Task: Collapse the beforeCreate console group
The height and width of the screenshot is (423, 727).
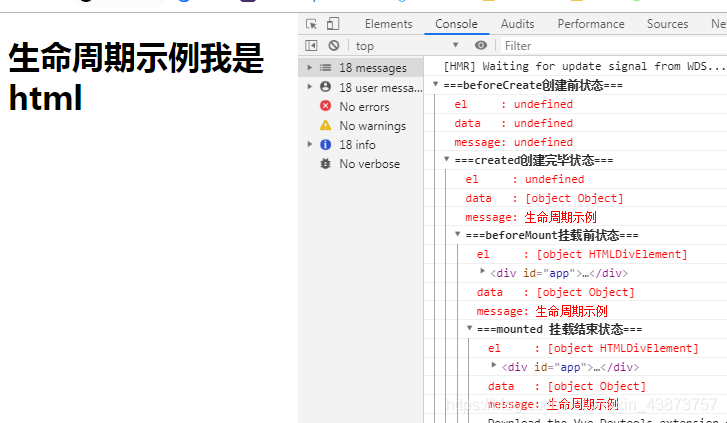Action: coord(435,84)
